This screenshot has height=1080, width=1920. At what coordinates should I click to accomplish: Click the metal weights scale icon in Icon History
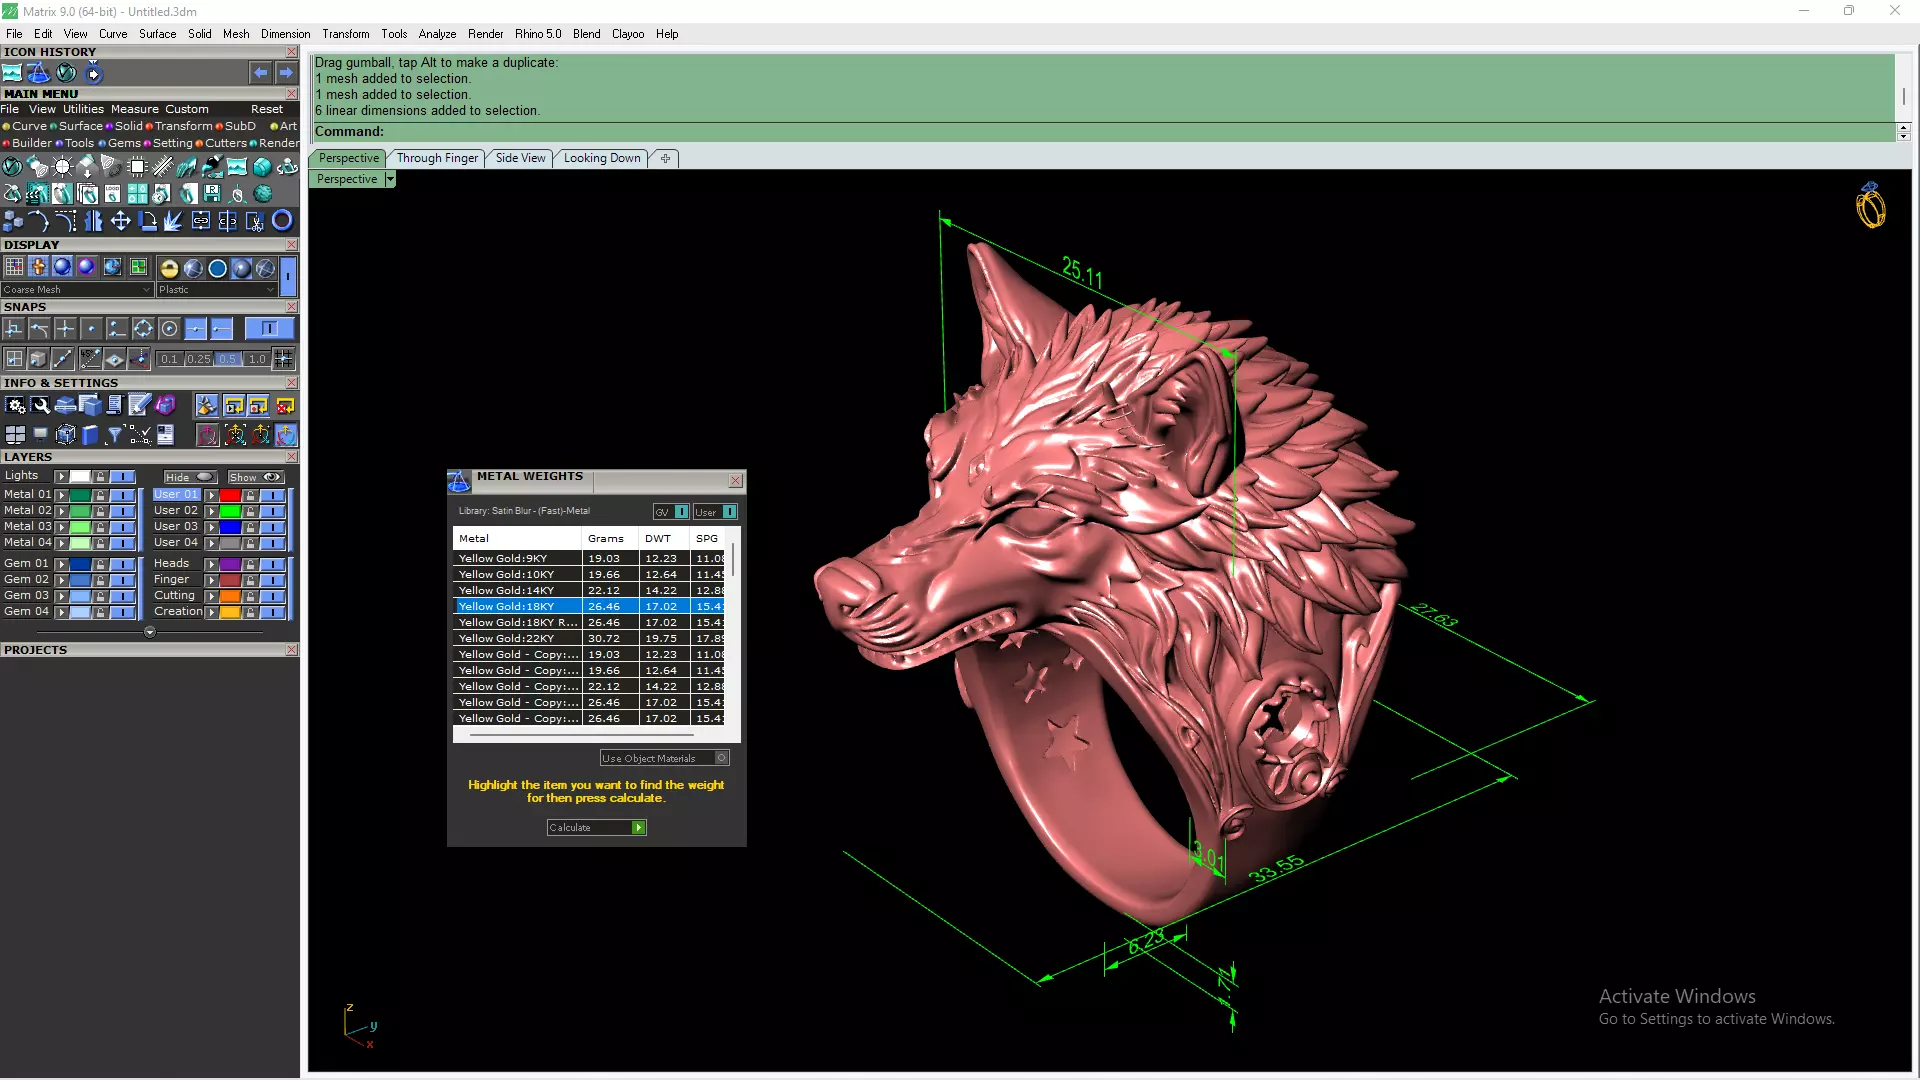point(38,73)
